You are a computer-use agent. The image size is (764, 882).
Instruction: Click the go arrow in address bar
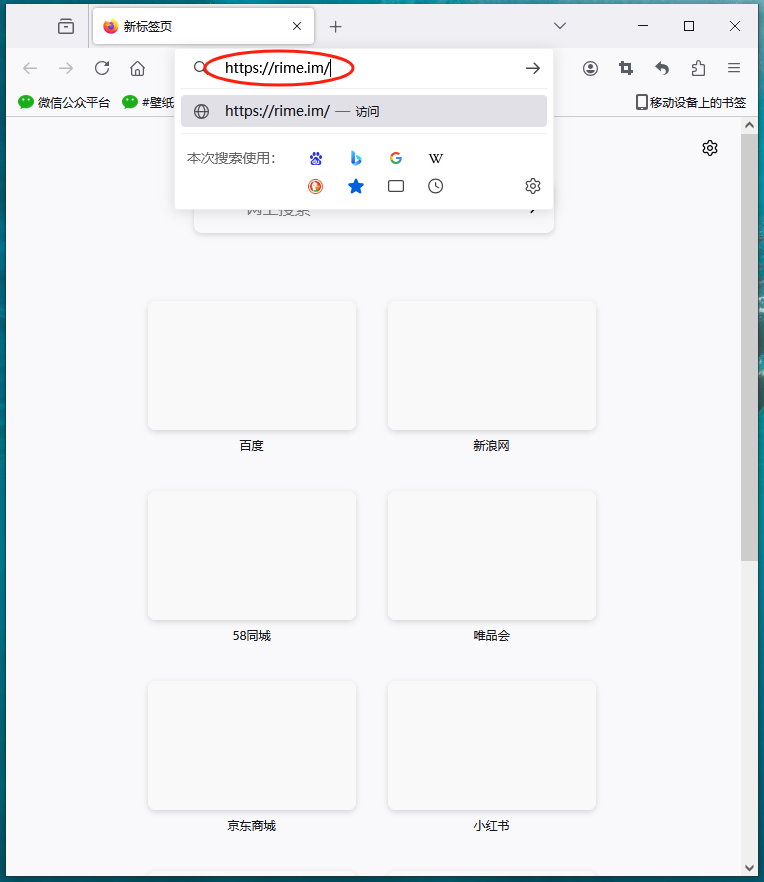pos(532,69)
